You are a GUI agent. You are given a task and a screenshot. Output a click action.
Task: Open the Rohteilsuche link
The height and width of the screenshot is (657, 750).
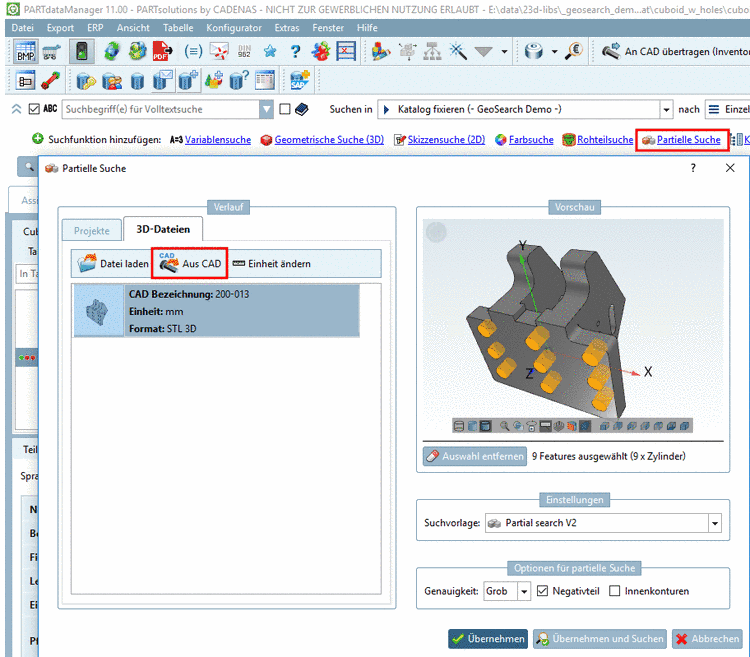coord(605,140)
